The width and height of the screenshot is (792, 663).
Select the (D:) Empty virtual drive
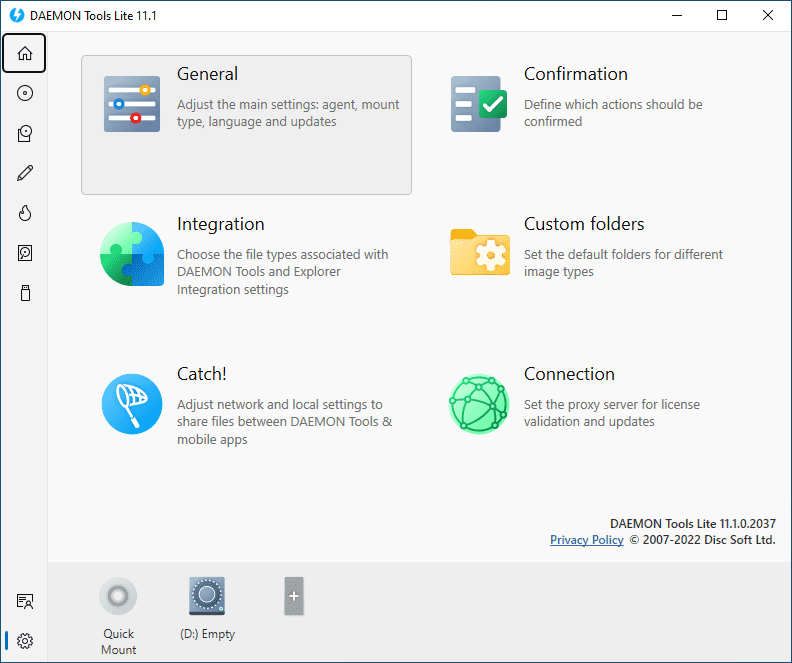tap(207, 596)
